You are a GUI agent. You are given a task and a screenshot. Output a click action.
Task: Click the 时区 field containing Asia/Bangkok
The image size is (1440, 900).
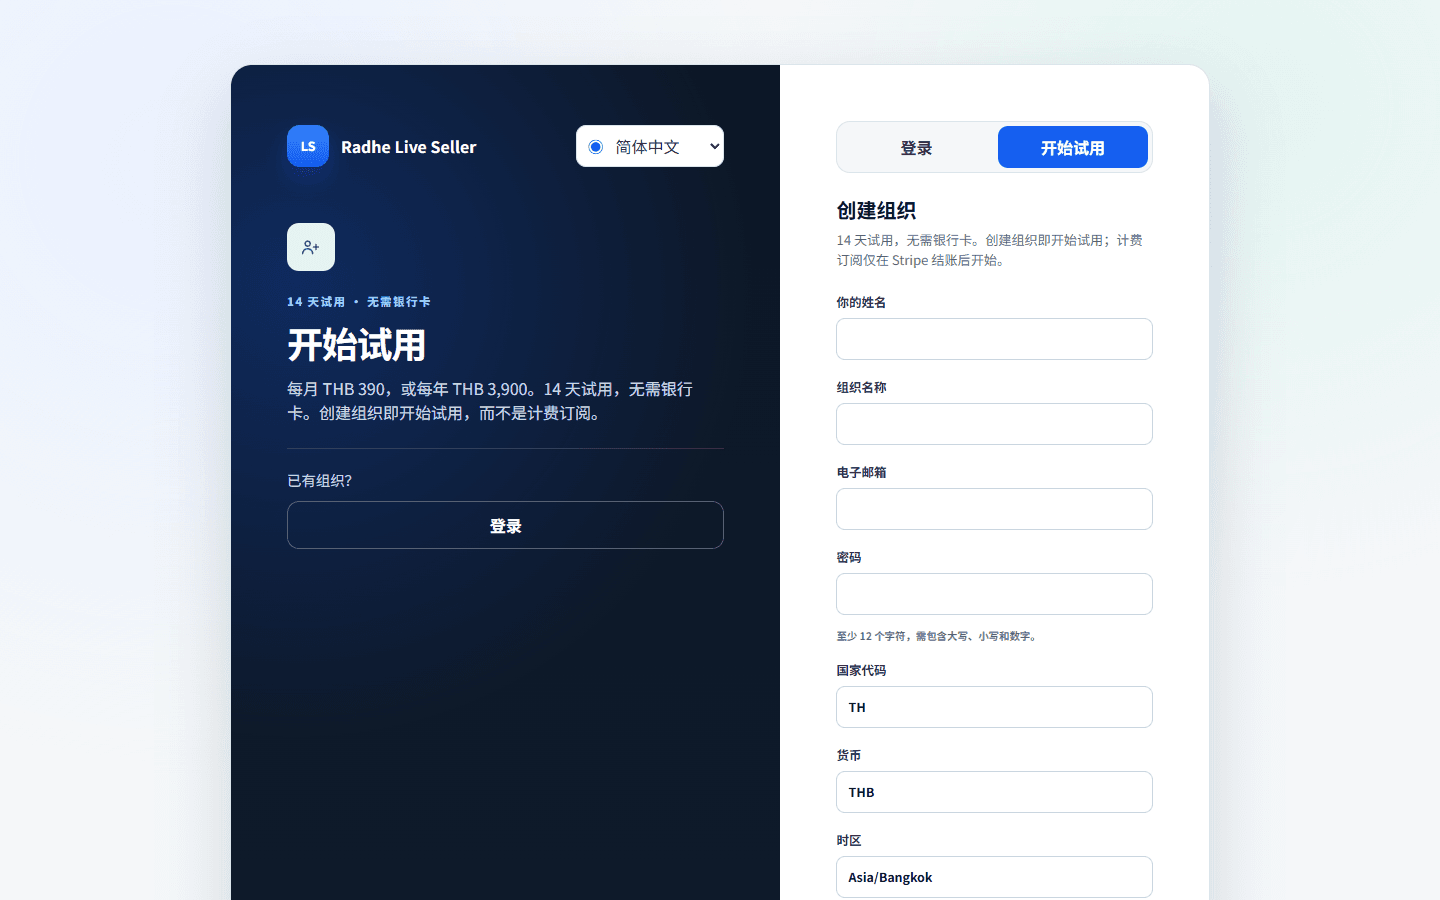pos(994,877)
